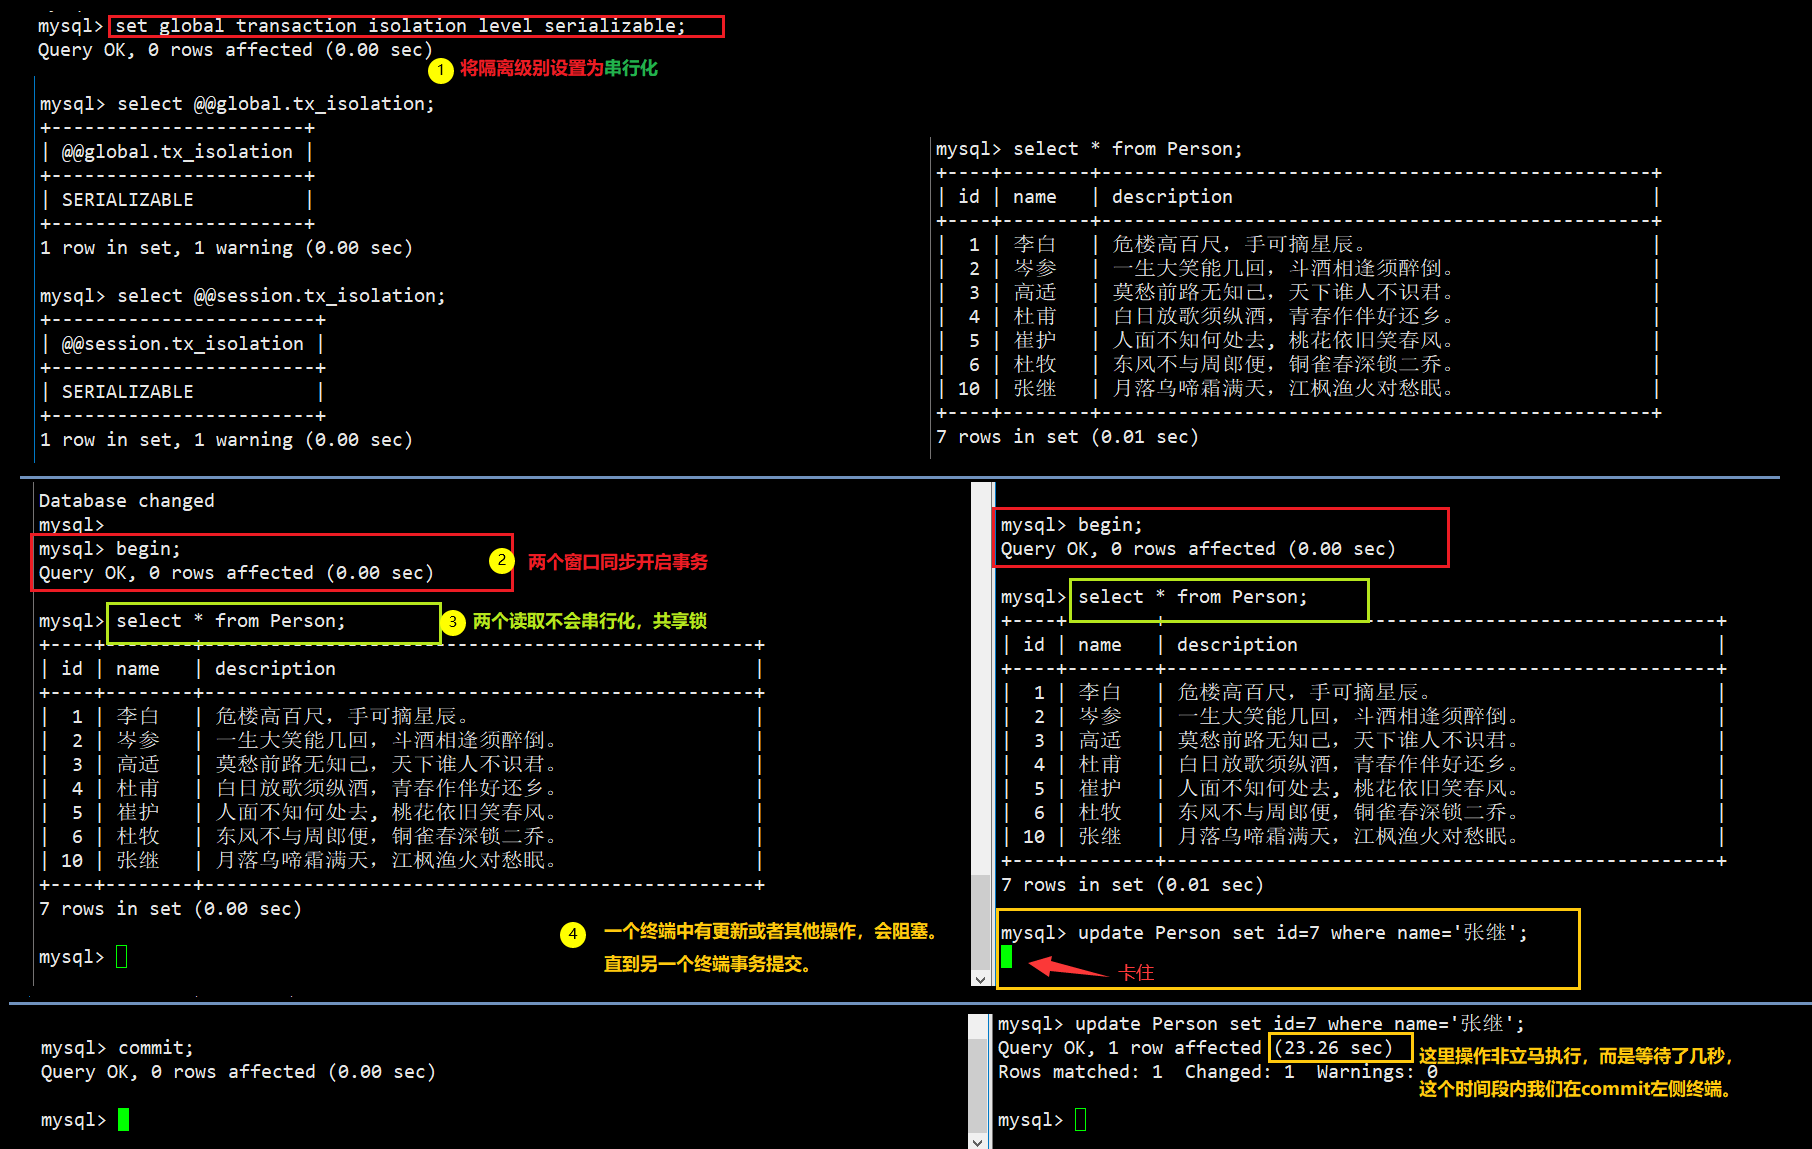Viewport: 1812px width, 1149px height.
Task: Click the '@@global.tx_isolation' column header
Action: click(177, 152)
